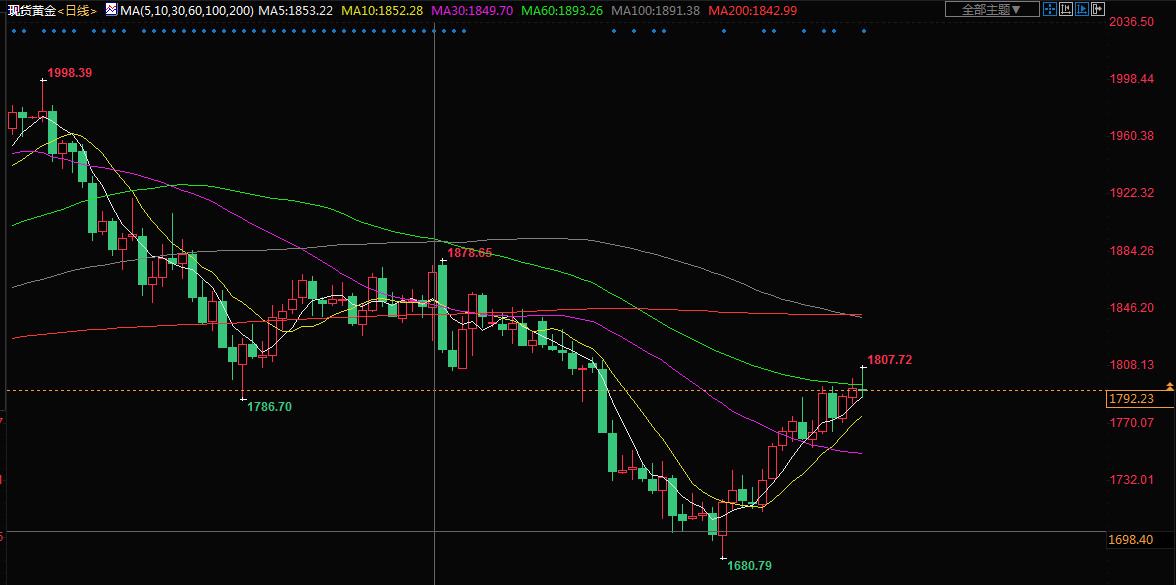
Task: Click the MA(5,10,30,60,100,200) parameters label
Action: [x=186, y=10]
